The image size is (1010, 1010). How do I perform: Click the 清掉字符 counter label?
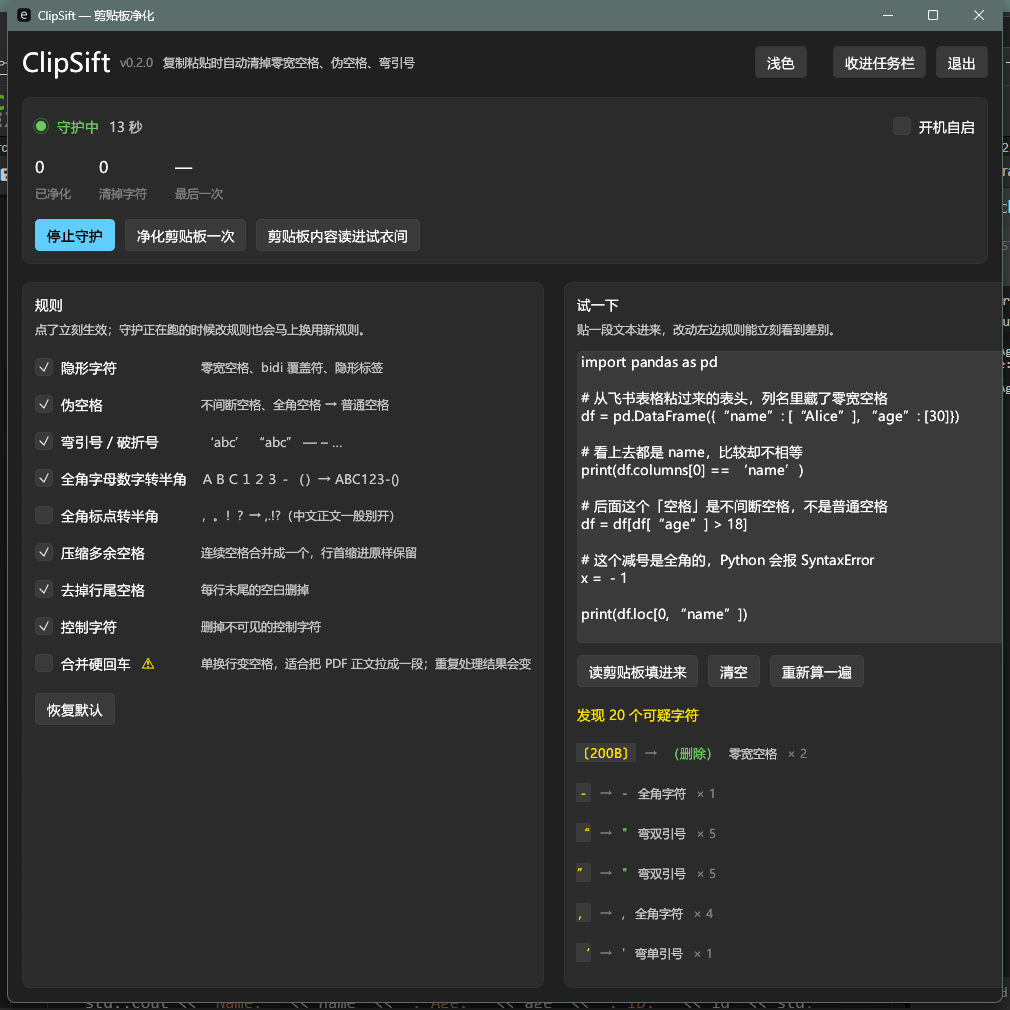pyautogui.click(x=122, y=193)
